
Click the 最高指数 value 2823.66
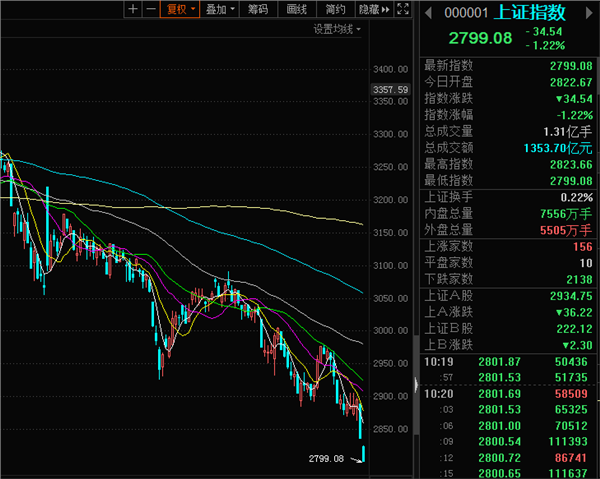571,165
